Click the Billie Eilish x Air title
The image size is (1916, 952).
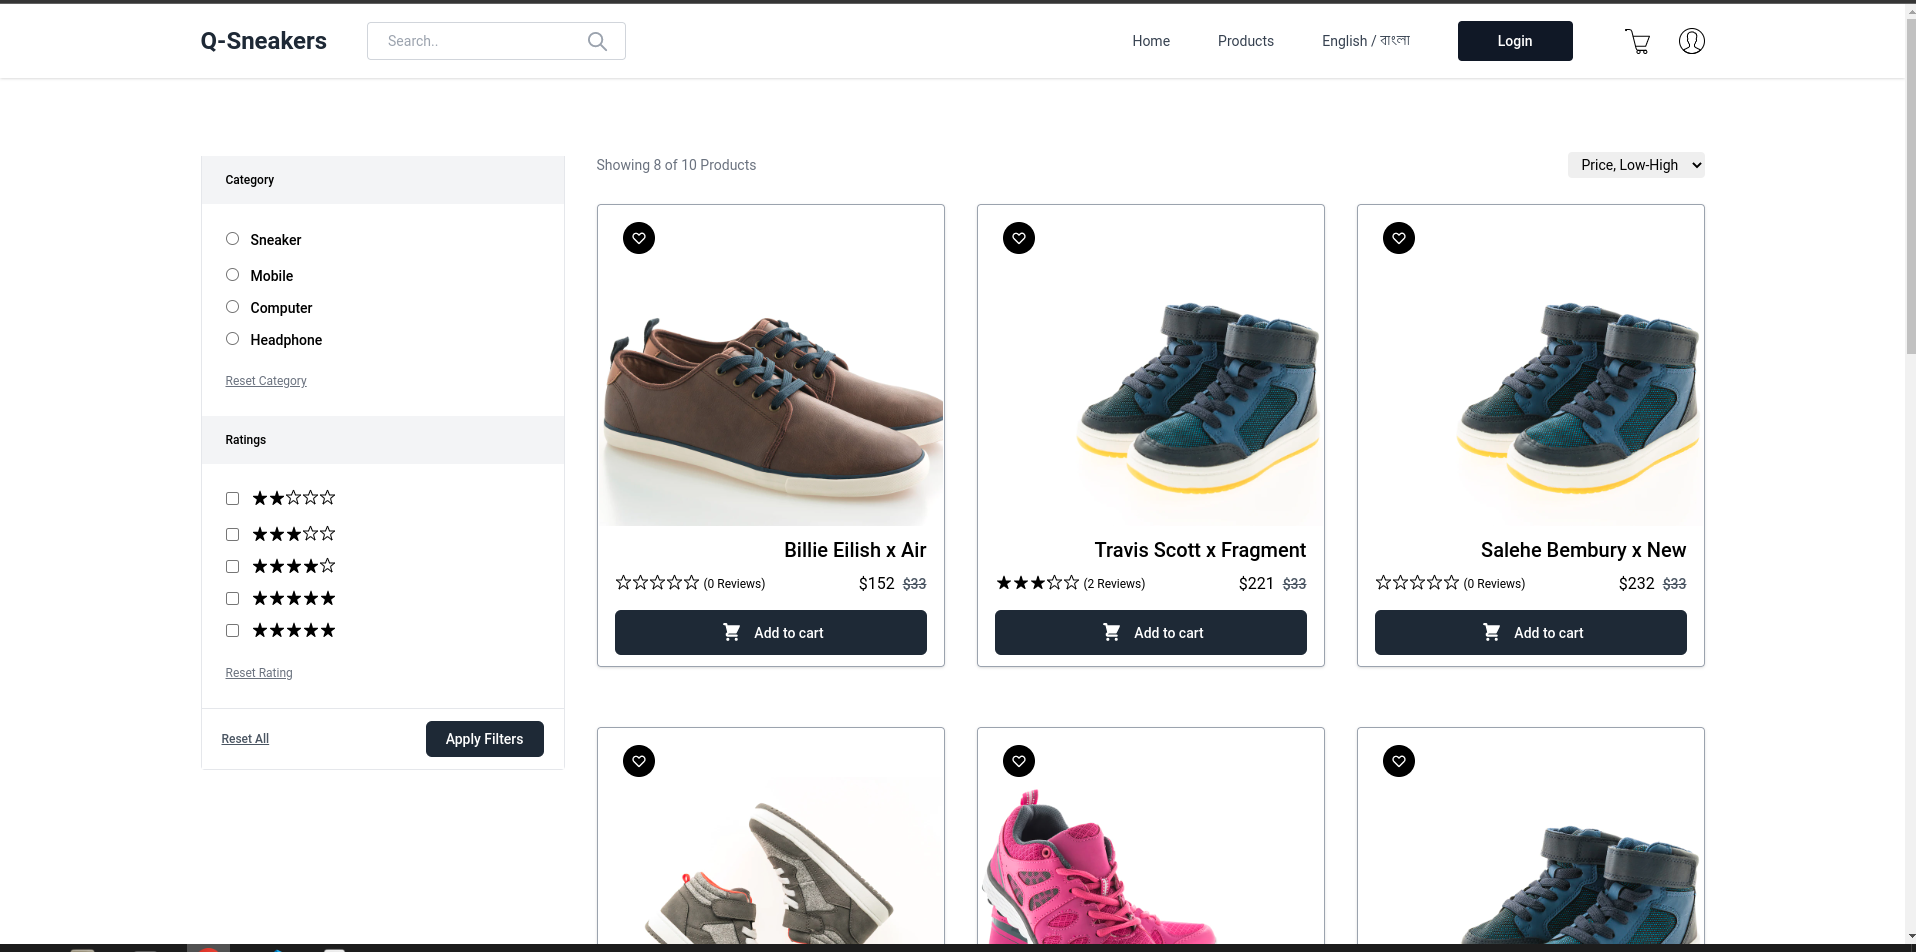point(855,550)
